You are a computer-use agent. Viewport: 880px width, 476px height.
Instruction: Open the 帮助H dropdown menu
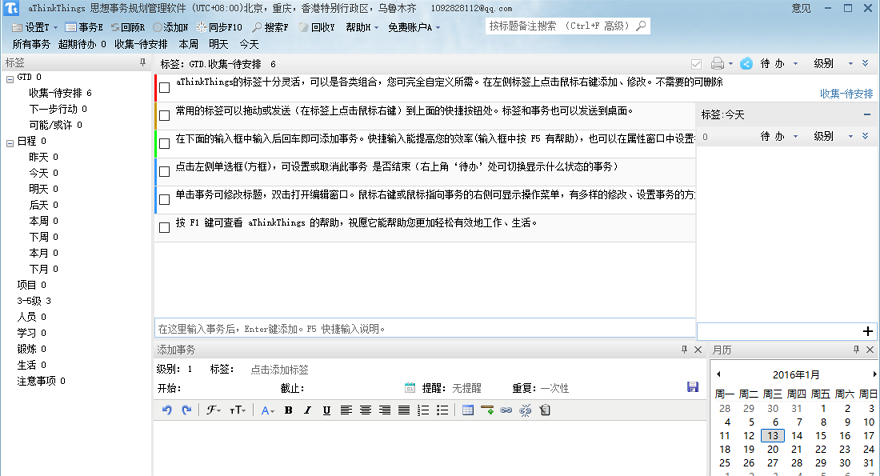click(362, 27)
